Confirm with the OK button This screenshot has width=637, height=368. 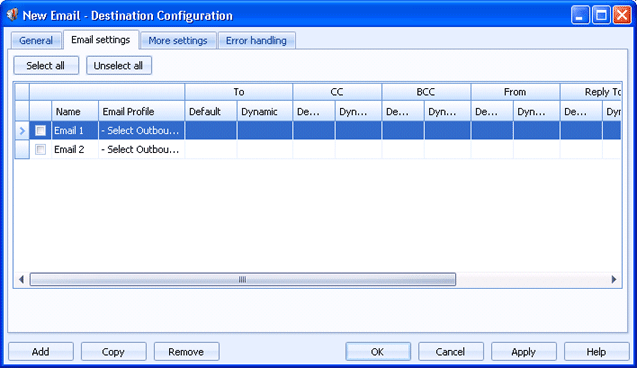click(378, 351)
